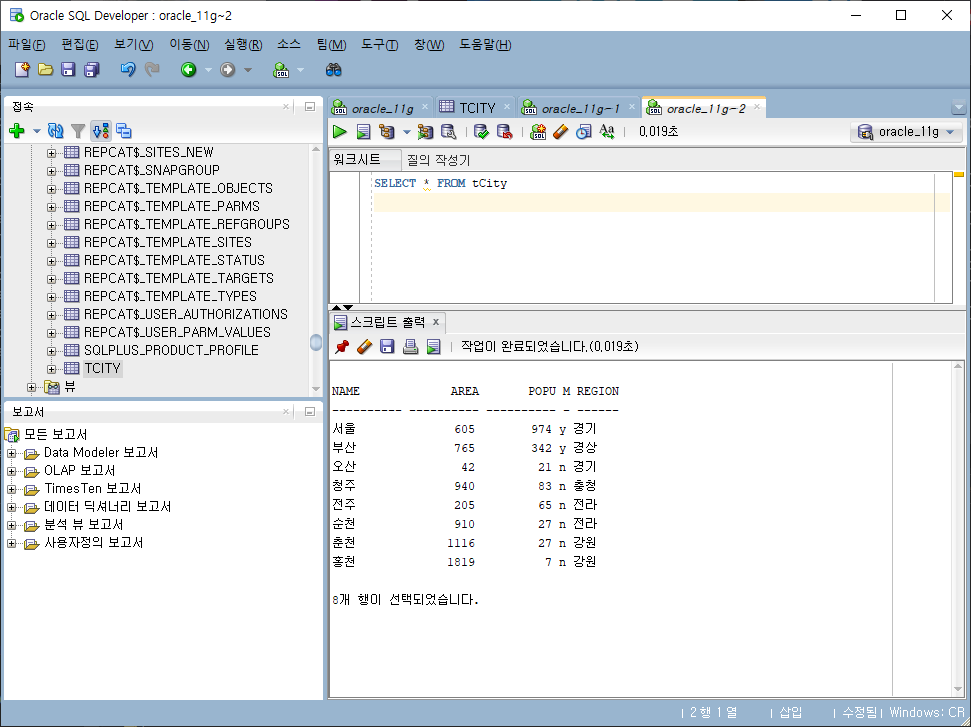This screenshot has width=971, height=727.
Task: Open the oracle_11g connection dropdown
Action: coord(907,131)
